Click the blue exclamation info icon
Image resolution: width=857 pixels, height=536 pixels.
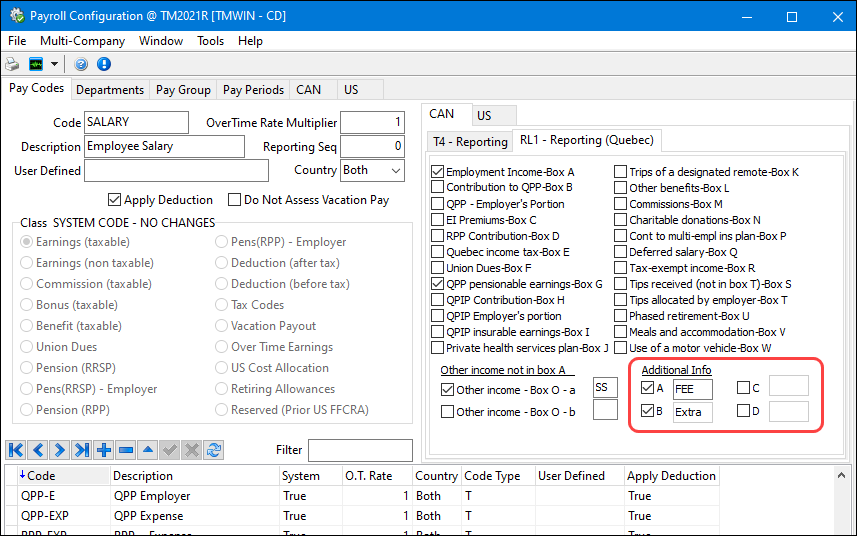point(103,64)
